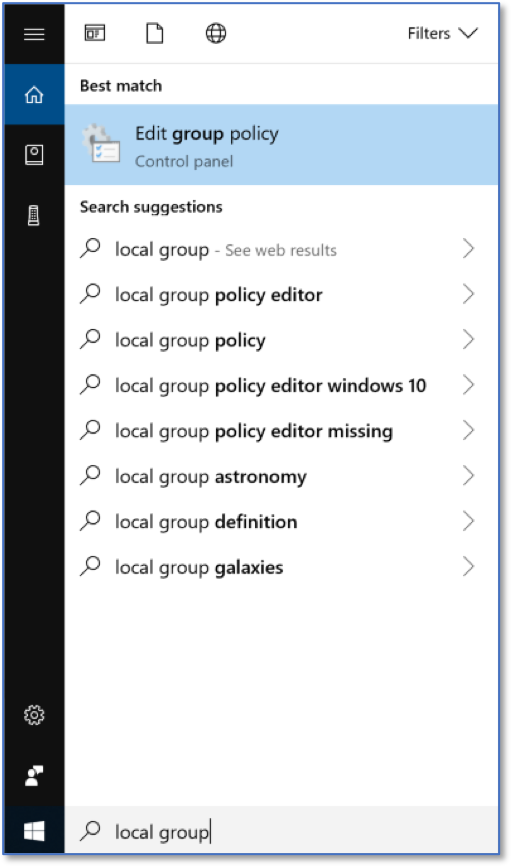The height and width of the screenshot is (866, 512).
Task: Select local group policy editor windows 10
Action: click(x=281, y=385)
